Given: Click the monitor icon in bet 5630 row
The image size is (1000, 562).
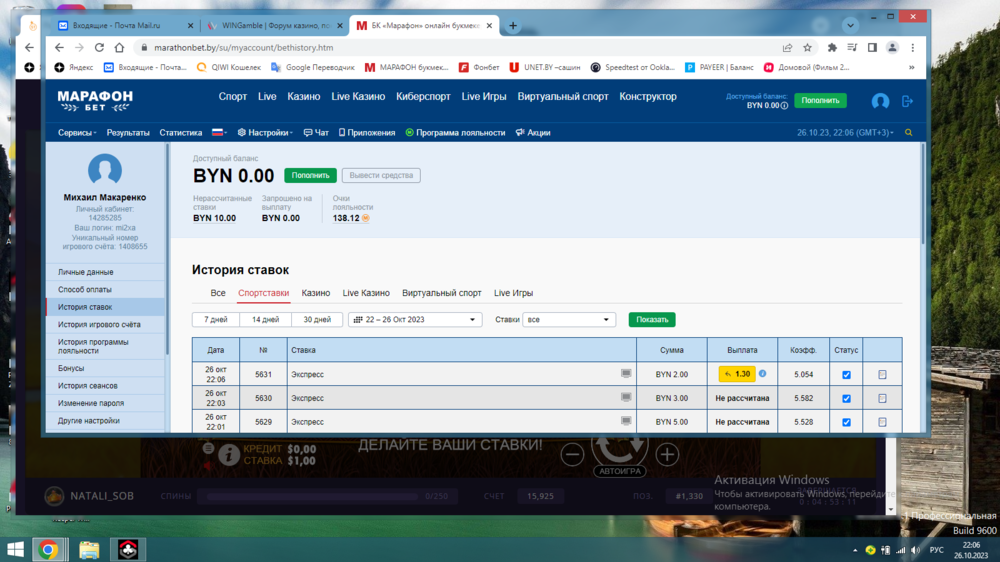Looking at the screenshot, I should tap(626, 398).
